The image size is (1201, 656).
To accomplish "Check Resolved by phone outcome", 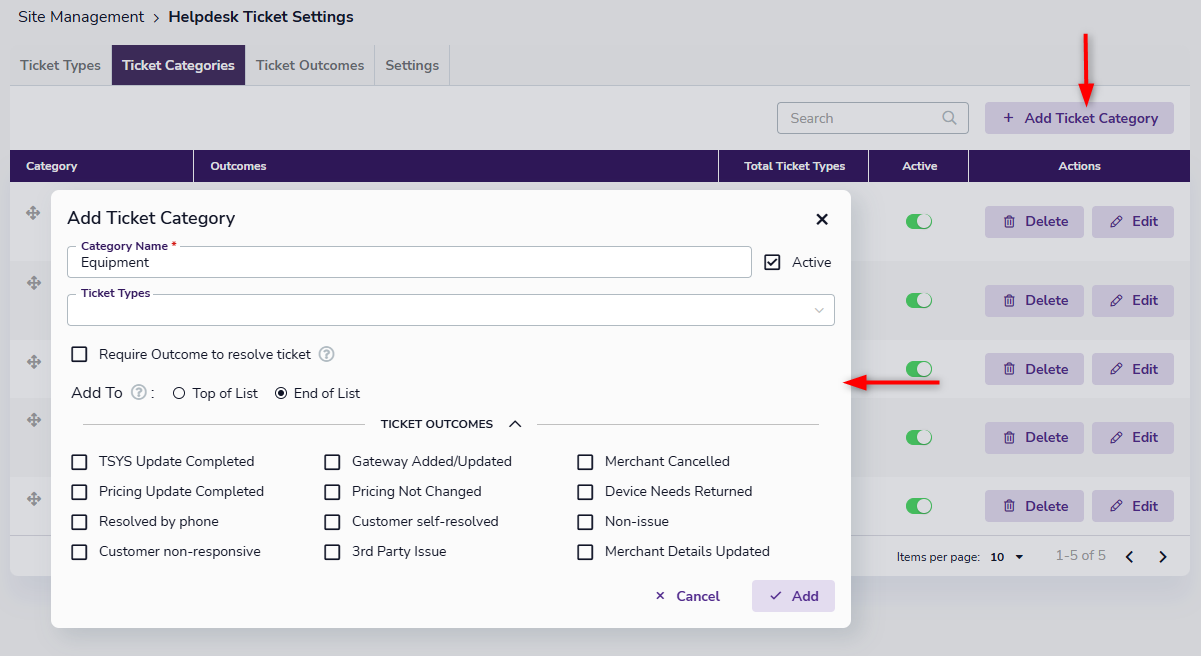I will pos(79,522).
